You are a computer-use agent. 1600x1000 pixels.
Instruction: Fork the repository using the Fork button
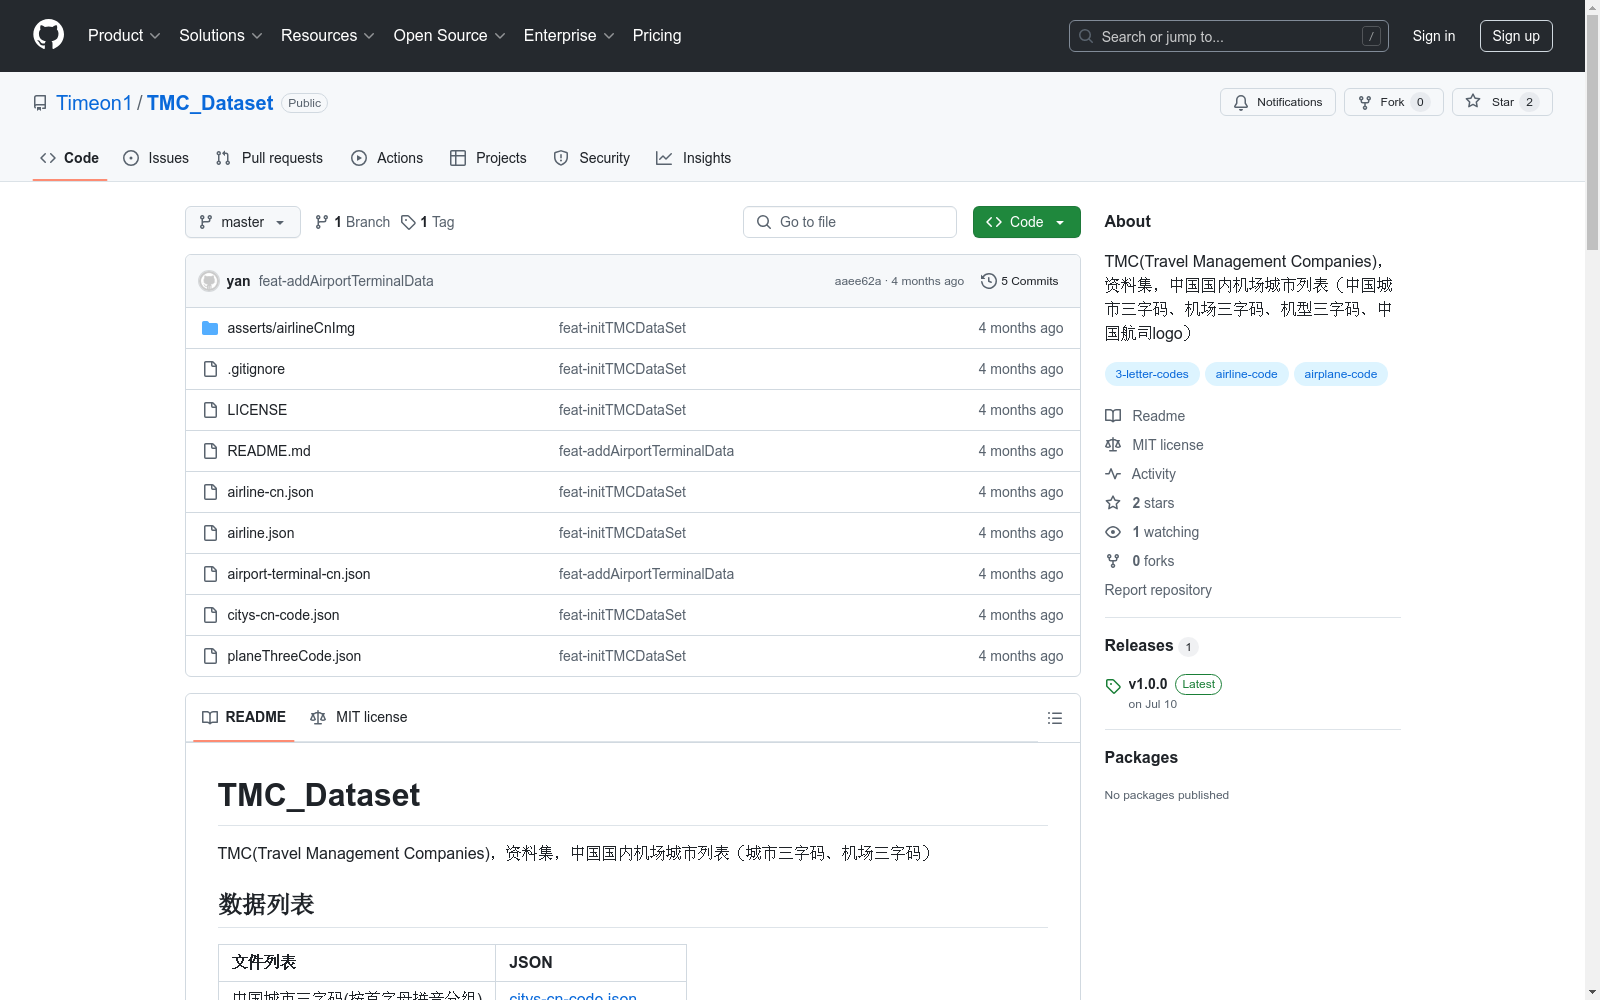point(1393,102)
